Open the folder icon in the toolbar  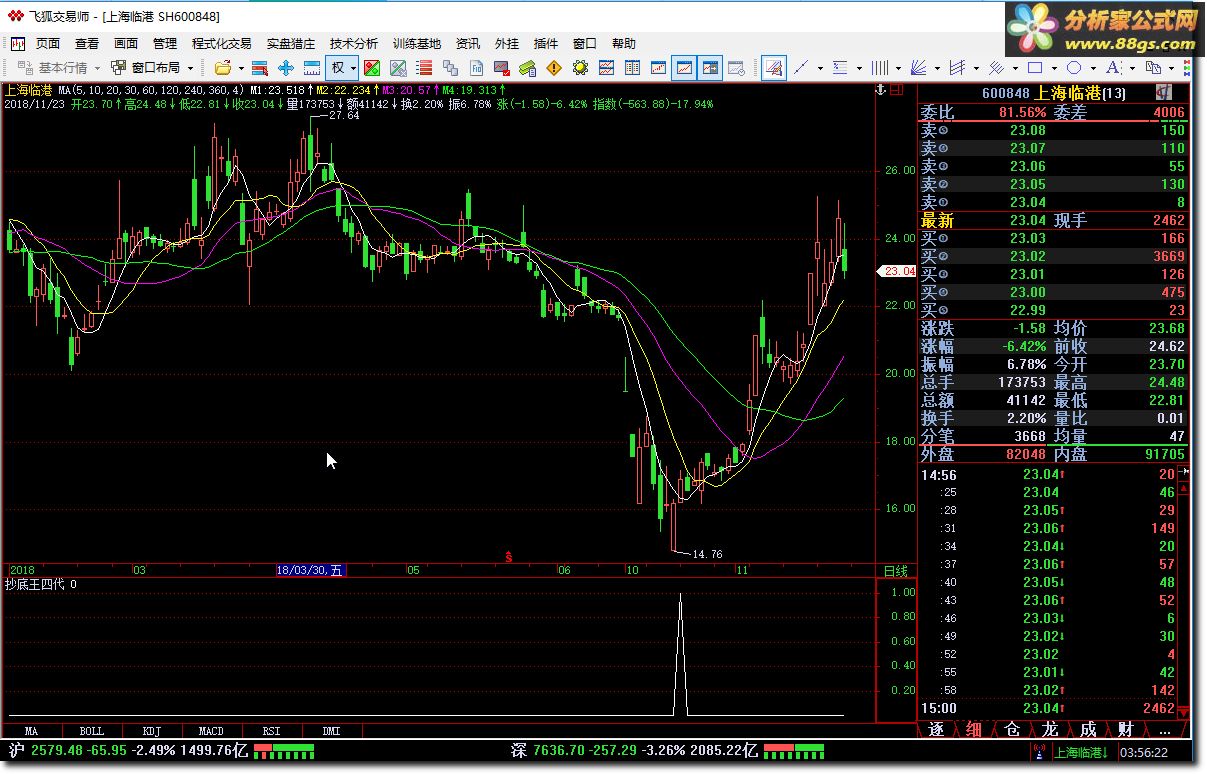coord(222,68)
